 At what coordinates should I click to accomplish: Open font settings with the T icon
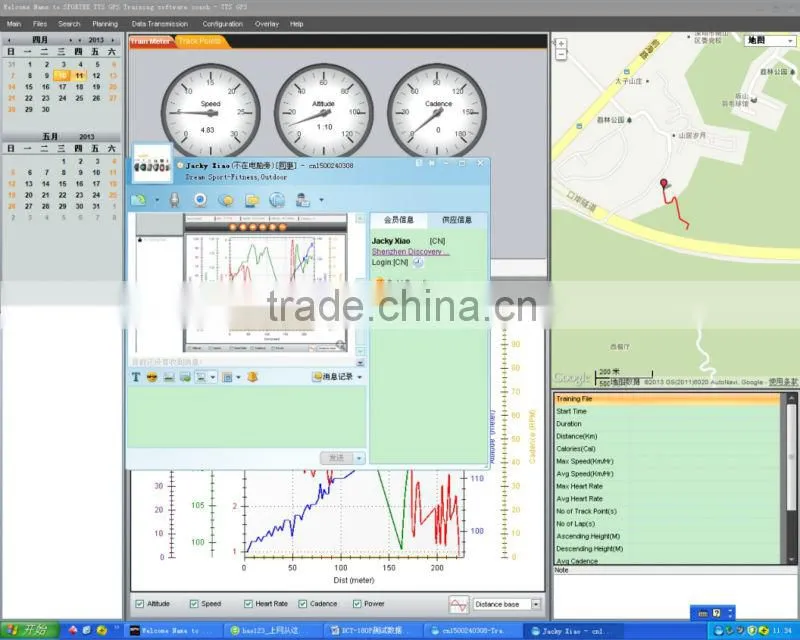(x=136, y=377)
